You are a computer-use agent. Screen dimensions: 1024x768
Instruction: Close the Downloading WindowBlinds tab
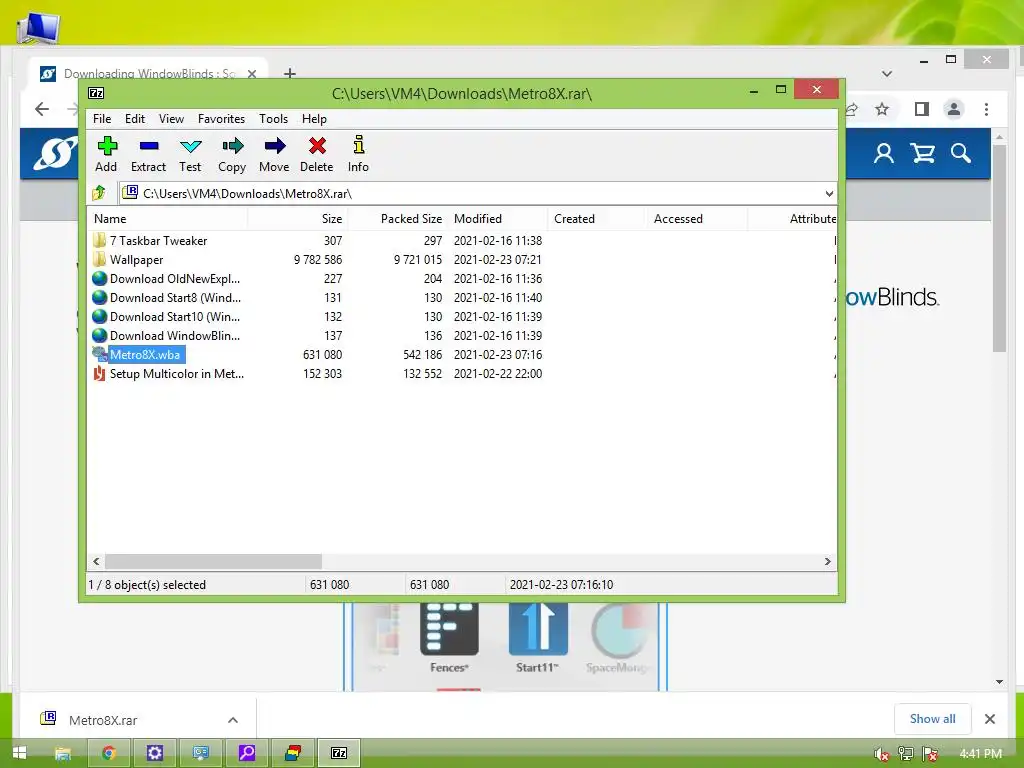pos(251,74)
